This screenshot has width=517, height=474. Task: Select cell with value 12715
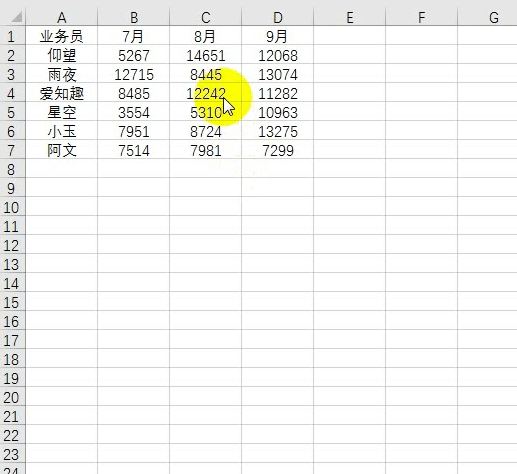click(x=134, y=74)
